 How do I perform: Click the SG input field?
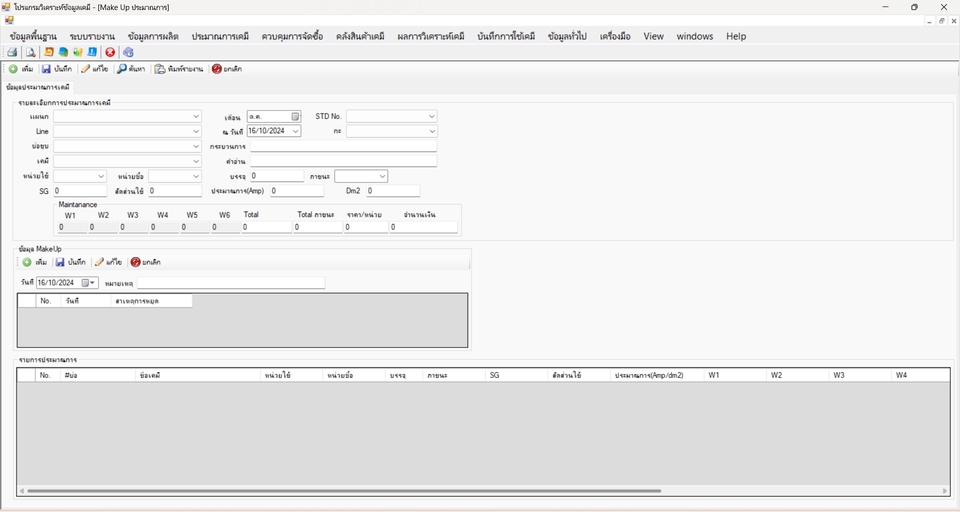point(80,191)
